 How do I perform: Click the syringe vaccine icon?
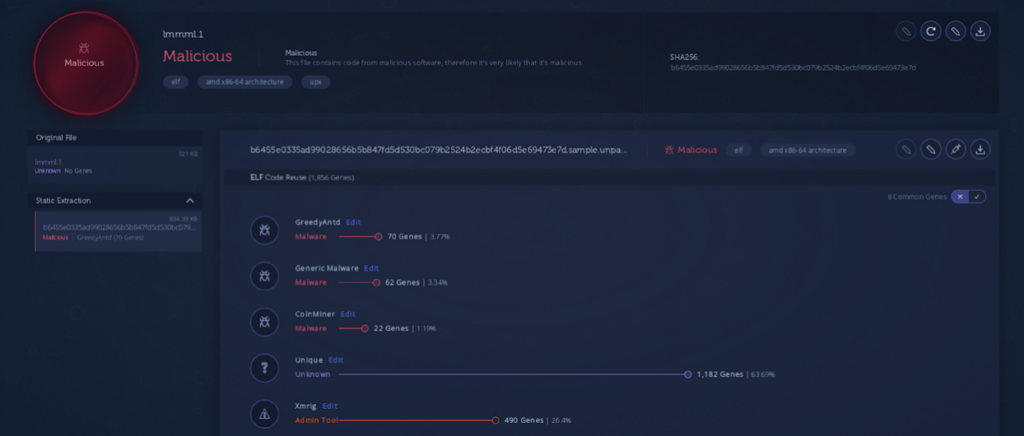(x=955, y=149)
